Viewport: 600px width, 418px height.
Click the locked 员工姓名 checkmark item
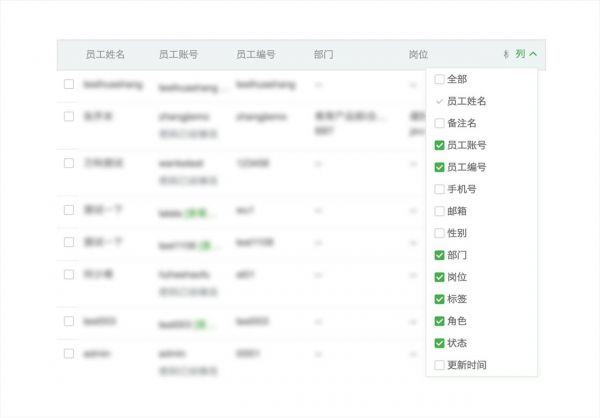tap(465, 101)
